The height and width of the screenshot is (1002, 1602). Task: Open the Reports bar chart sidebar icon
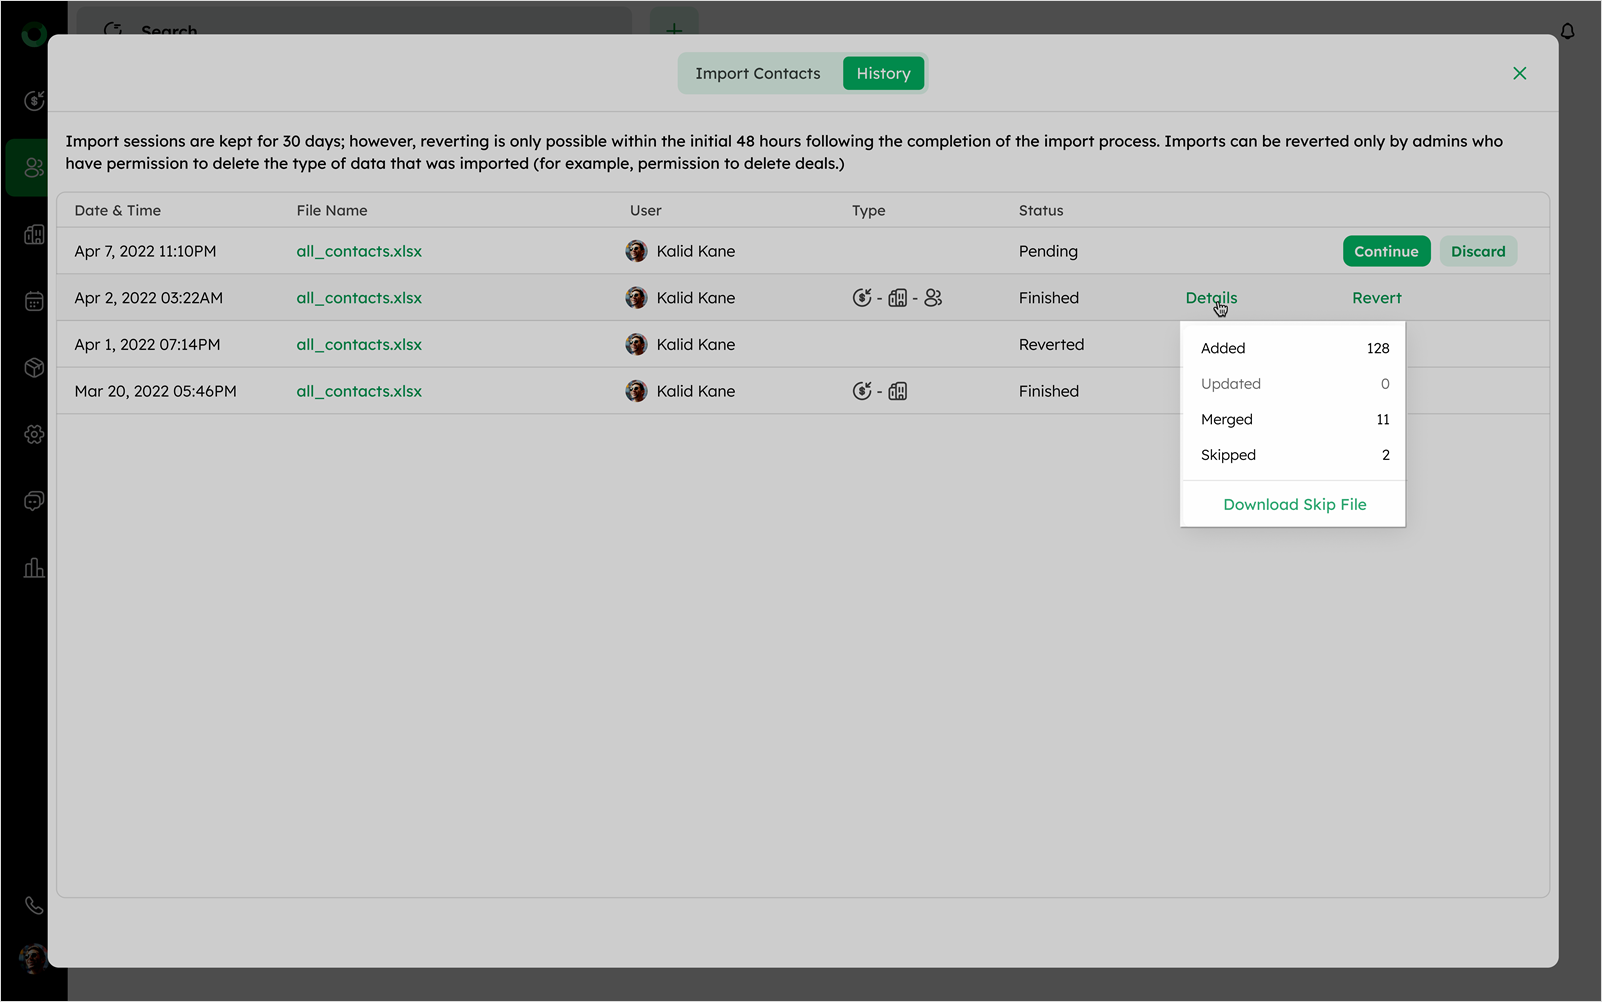point(34,568)
